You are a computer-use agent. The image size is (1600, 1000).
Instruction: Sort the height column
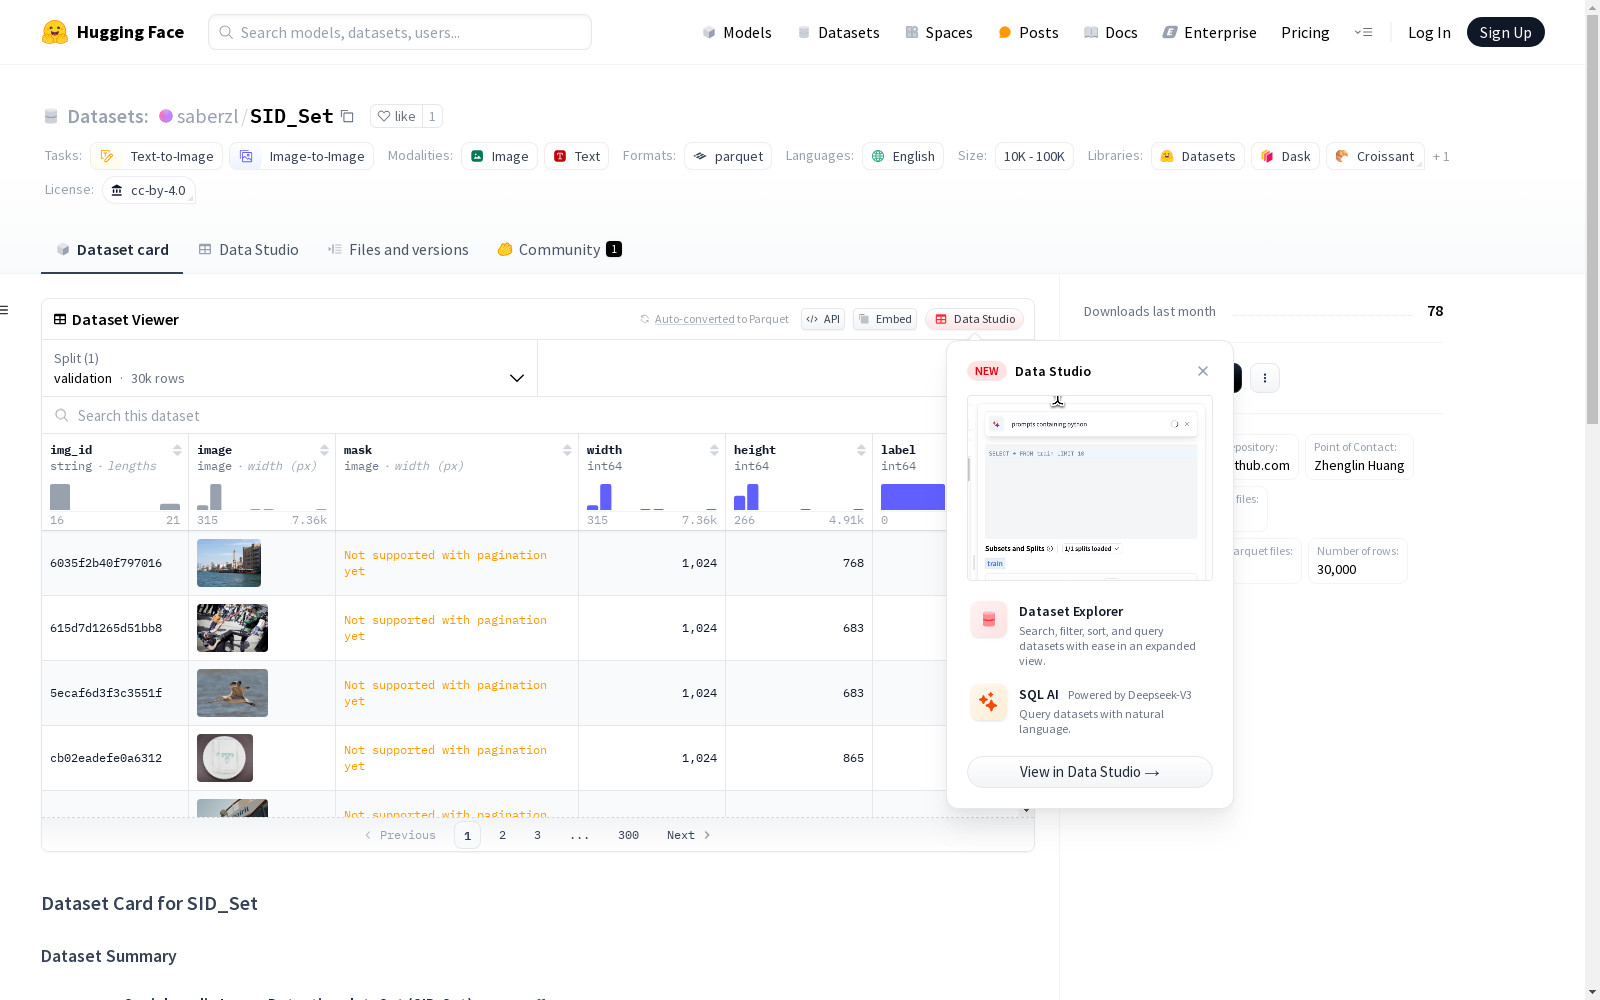click(861, 450)
